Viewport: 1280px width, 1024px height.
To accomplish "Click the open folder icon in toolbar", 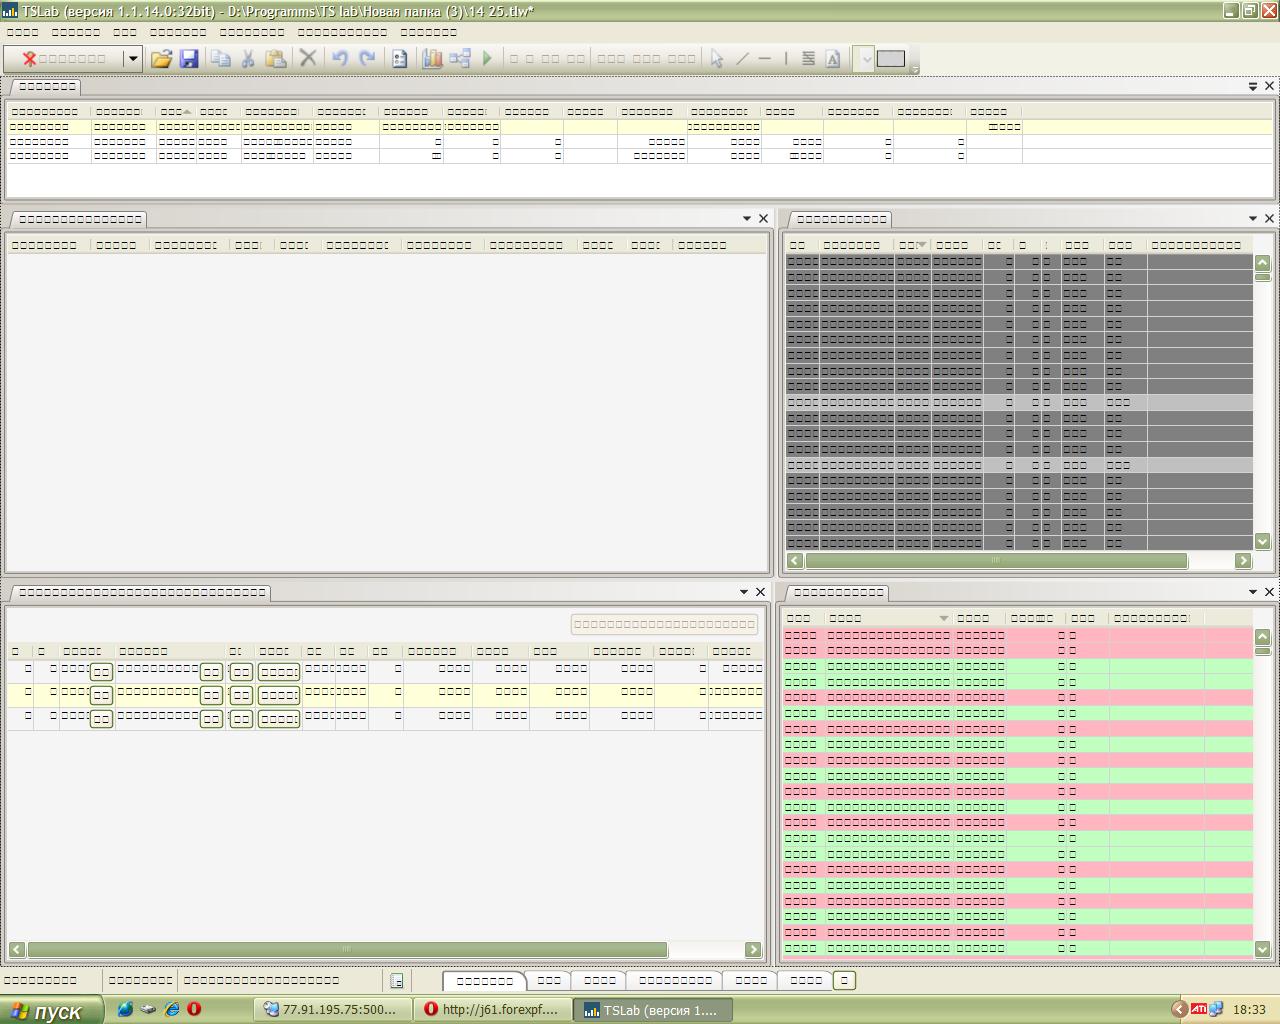I will point(161,59).
